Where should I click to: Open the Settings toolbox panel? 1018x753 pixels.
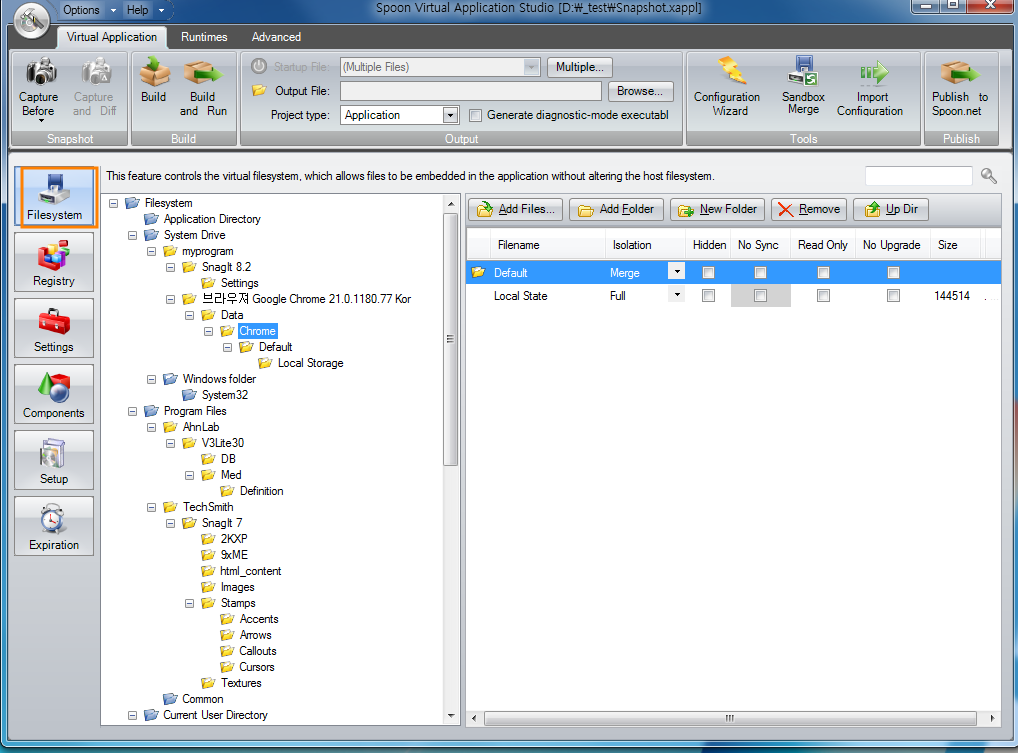tap(54, 328)
